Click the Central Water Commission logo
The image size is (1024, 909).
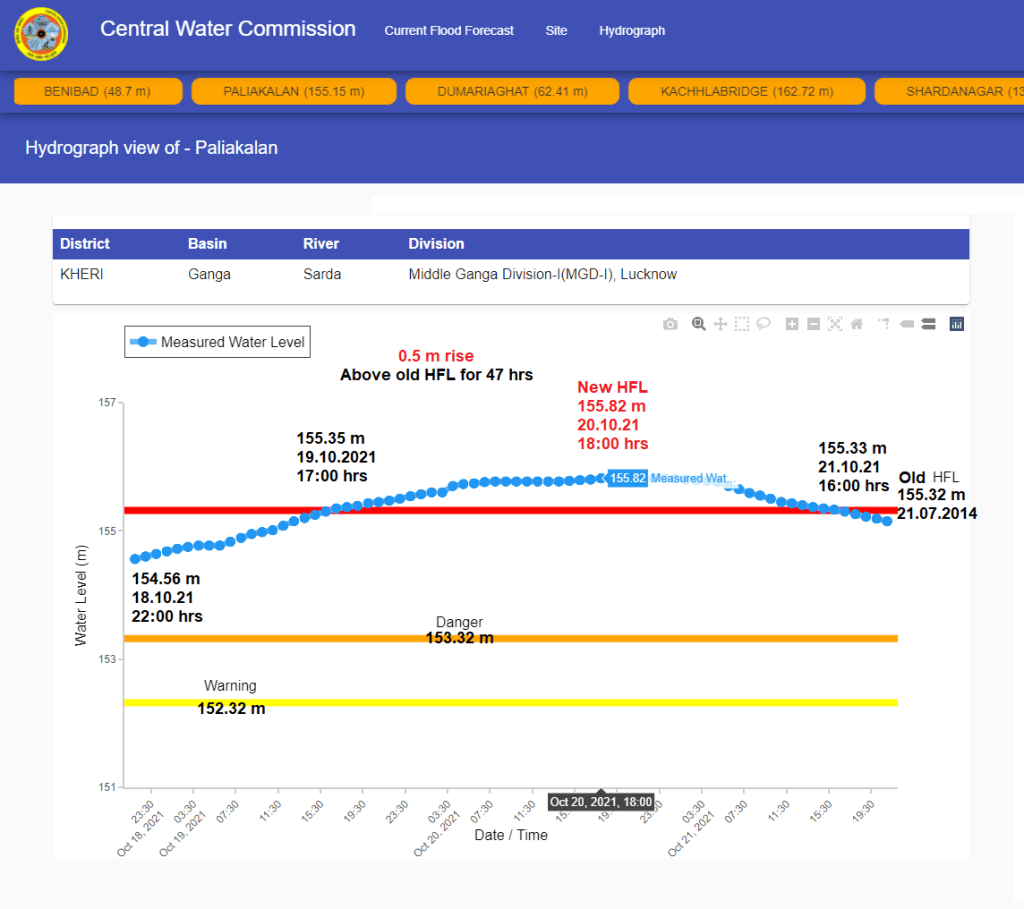(x=41, y=35)
